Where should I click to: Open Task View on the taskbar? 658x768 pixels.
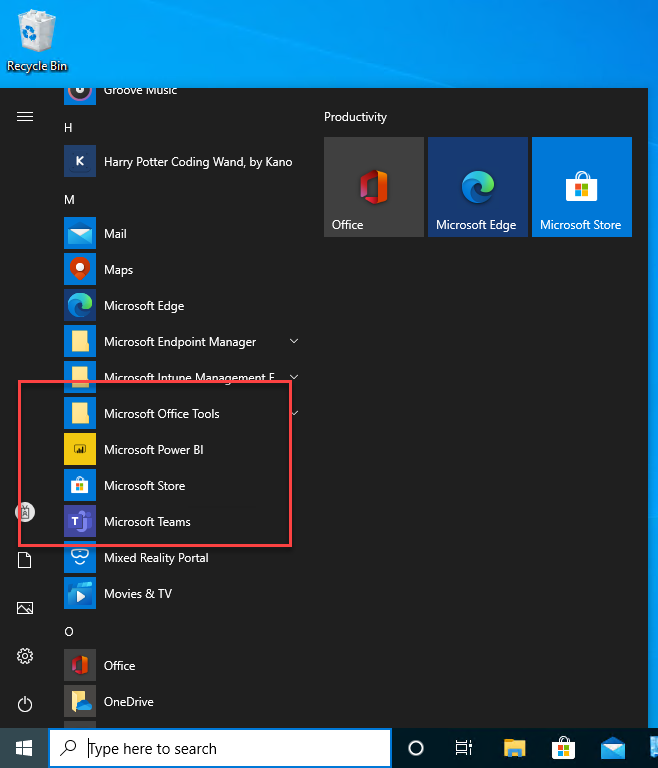tap(463, 748)
